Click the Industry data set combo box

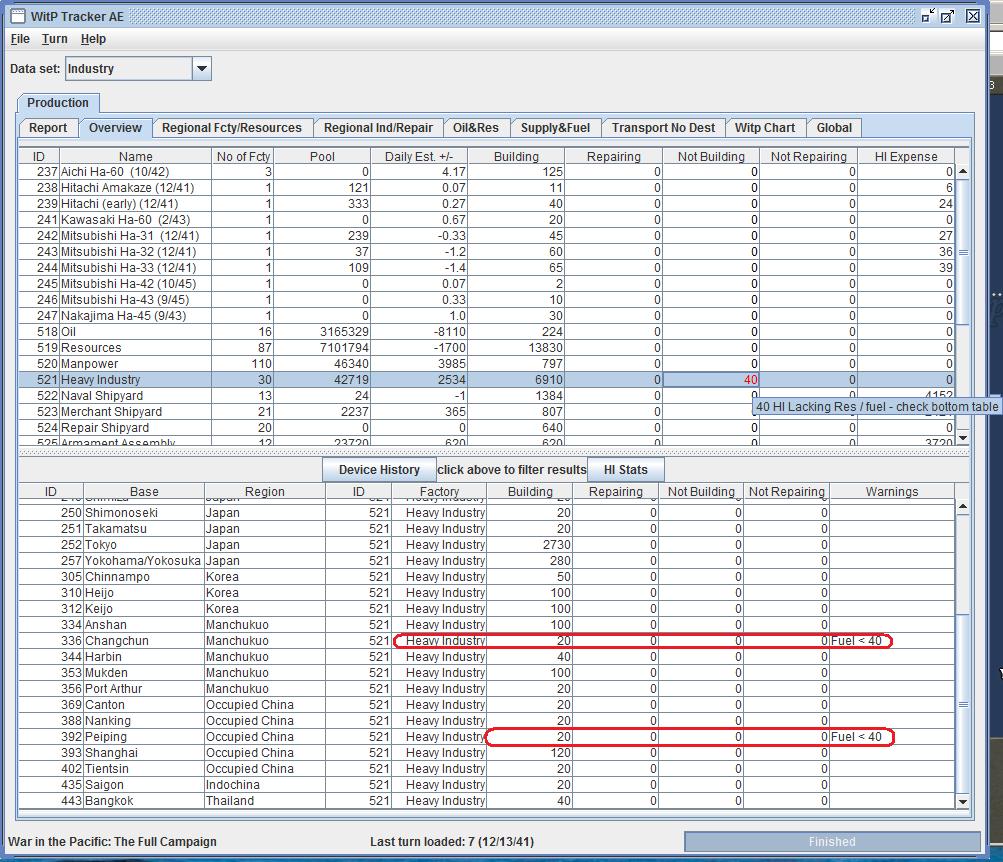click(129, 69)
